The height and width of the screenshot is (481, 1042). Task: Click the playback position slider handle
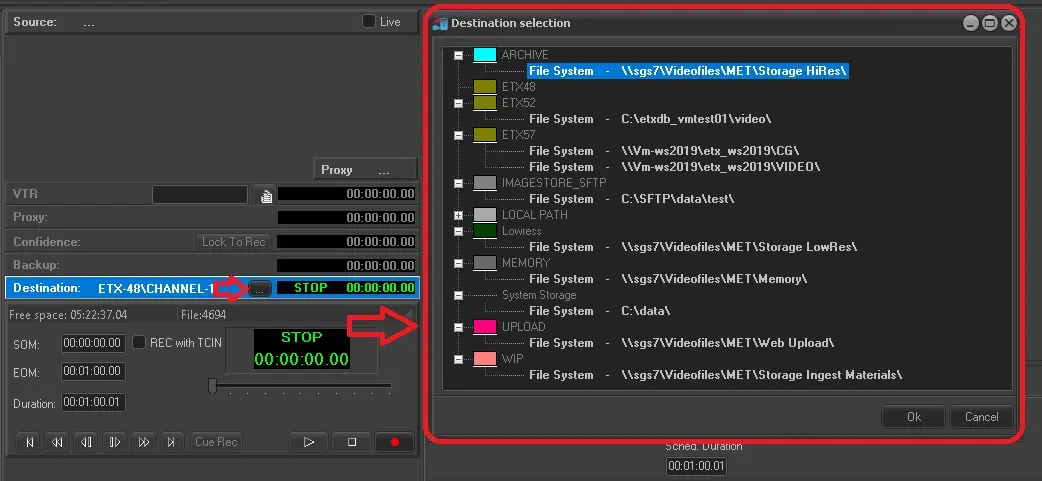tap(212, 385)
